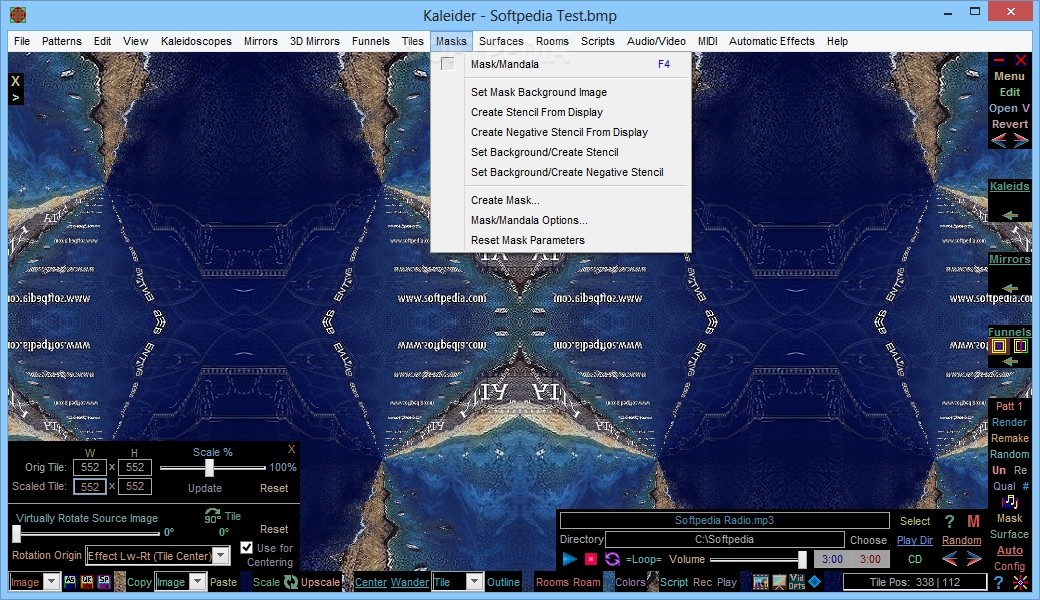1040x600 pixels.
Task: Click the previous track arrow beside CD
Action: (x=950, y=559)
